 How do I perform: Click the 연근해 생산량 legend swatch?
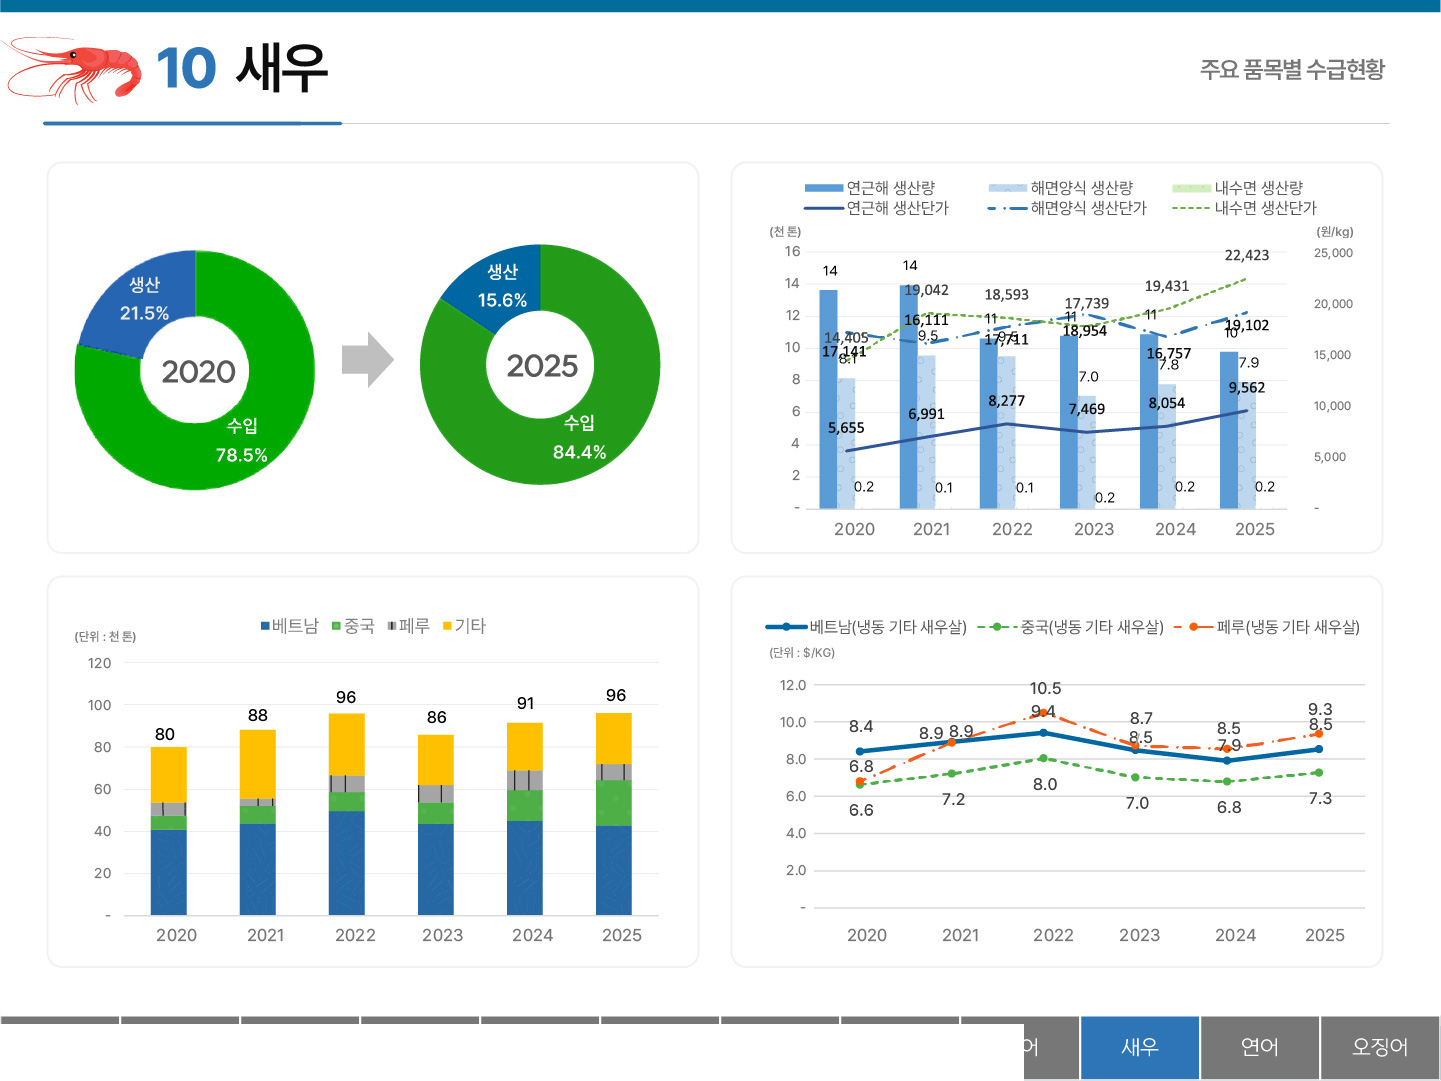(824, 188)
